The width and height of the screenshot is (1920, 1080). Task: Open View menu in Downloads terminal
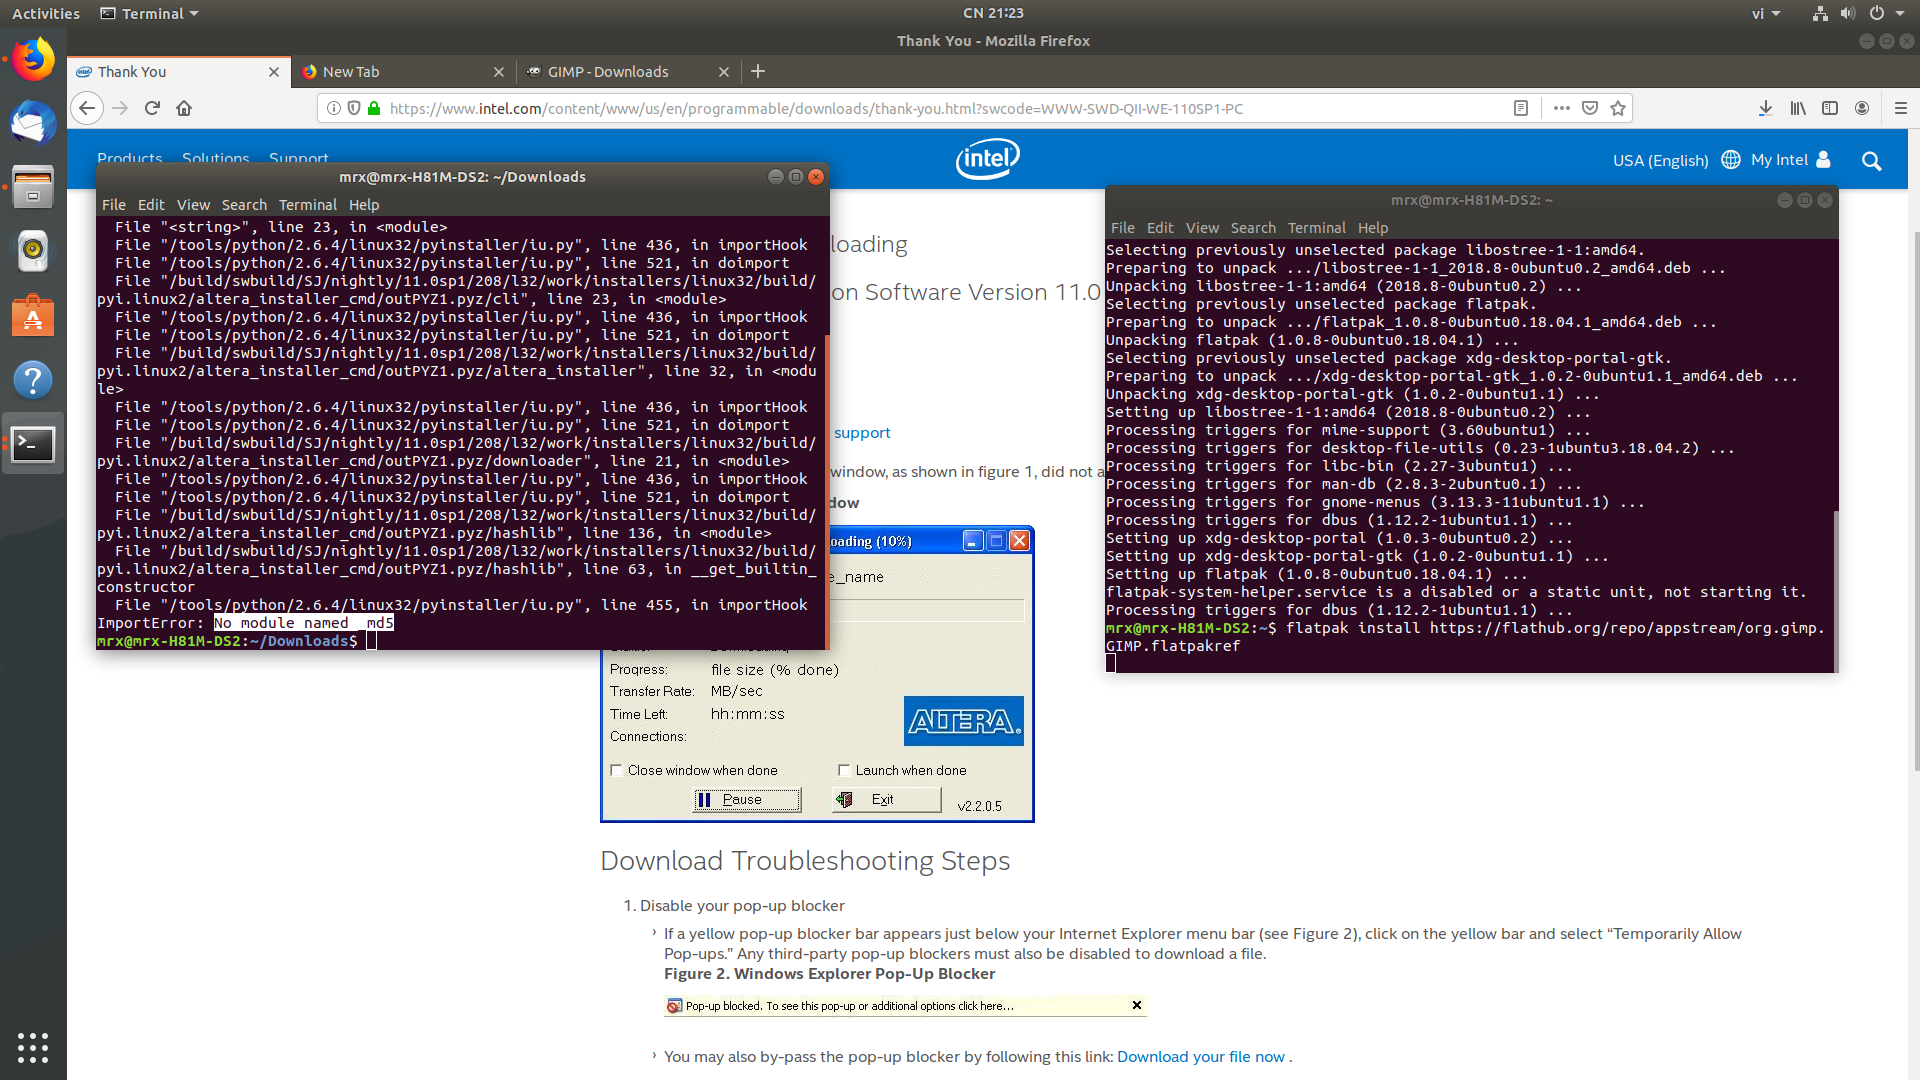tap(193, 204)
